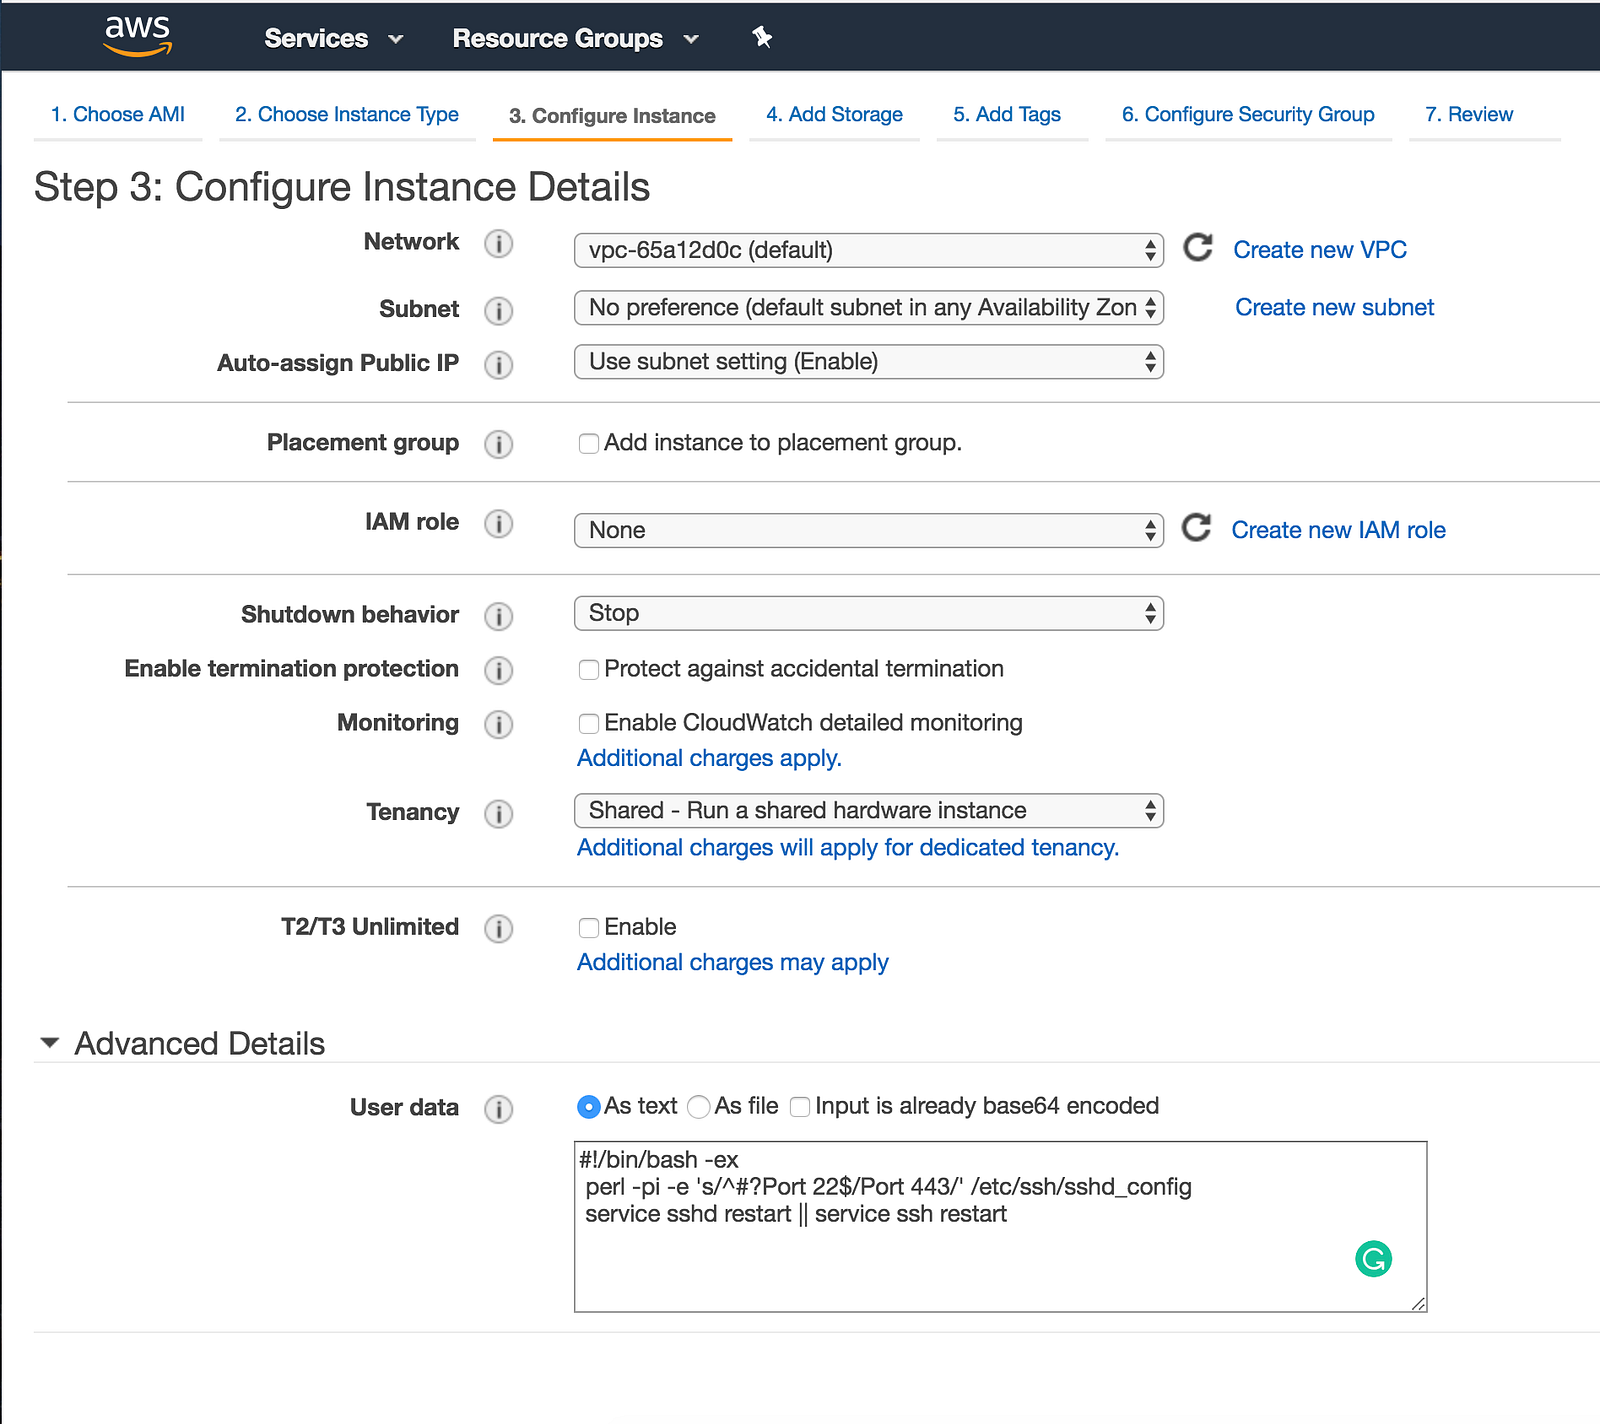Click Create new IAM role link

[x=1338, y=530]
